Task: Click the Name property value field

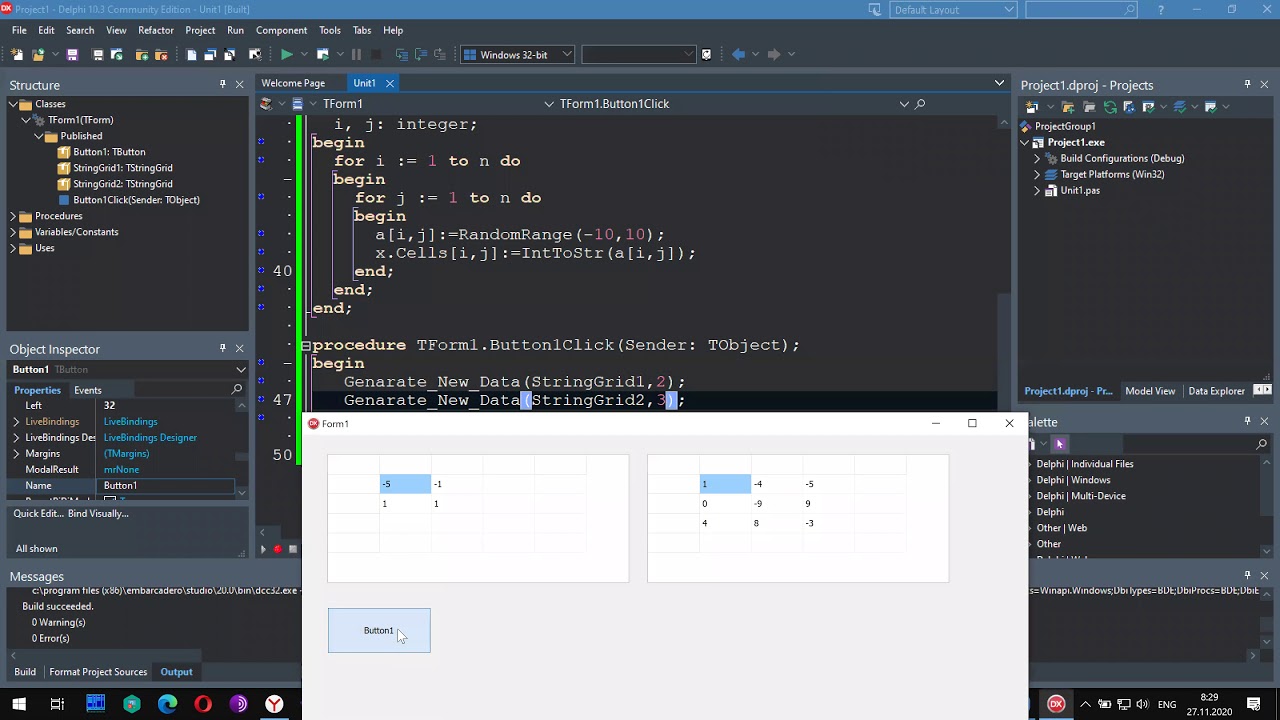Action: pyautogui.click(x=168, y=486)
